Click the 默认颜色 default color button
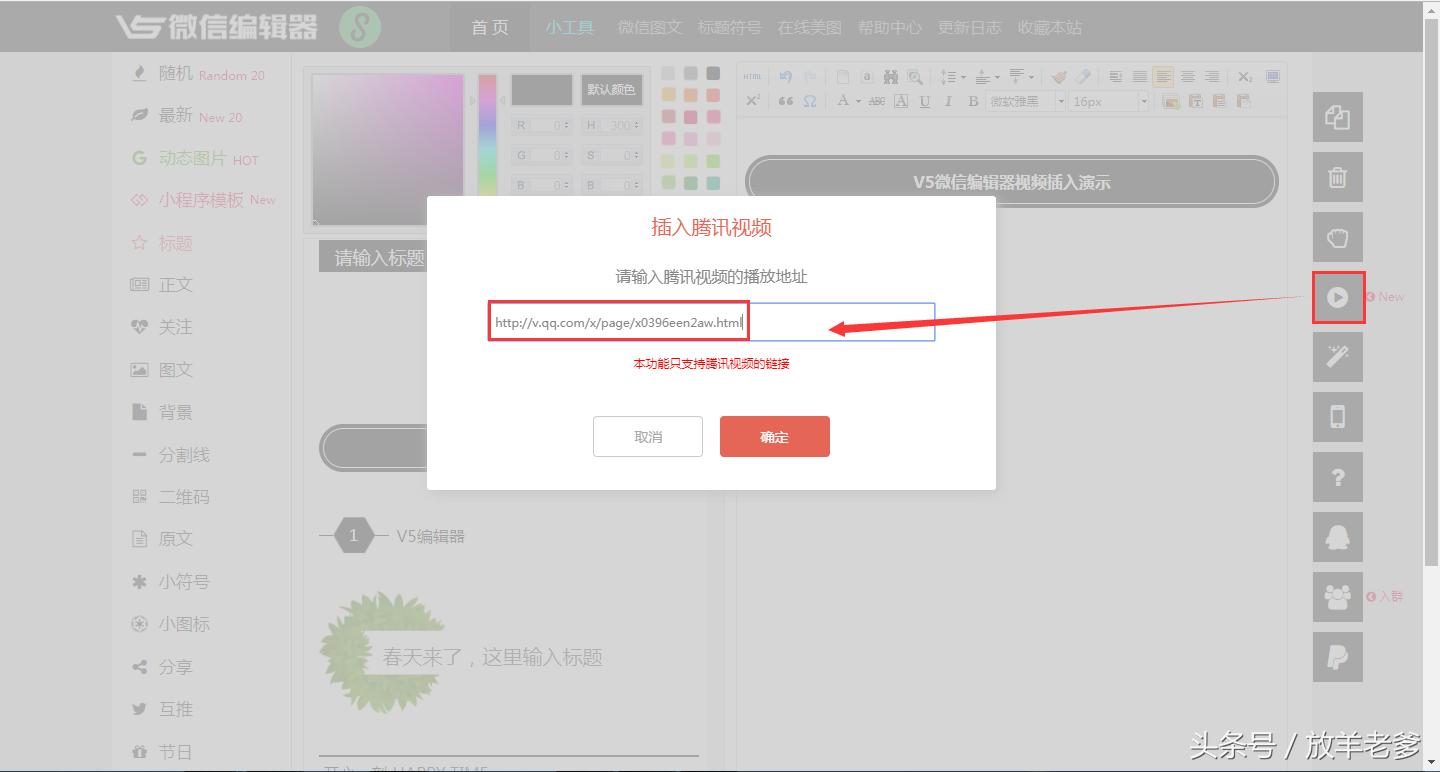1440x772 pixels. pyautogui.click(x=611, y=90)
